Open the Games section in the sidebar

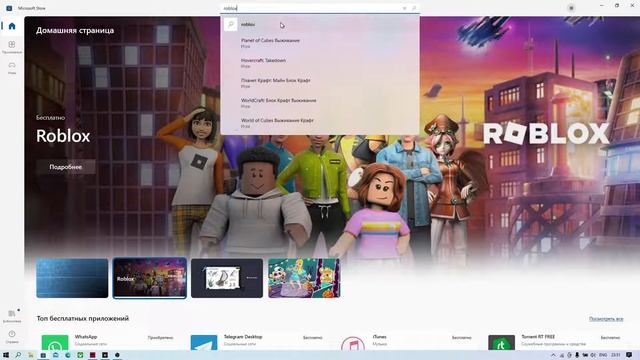click(x=12, y=67)
